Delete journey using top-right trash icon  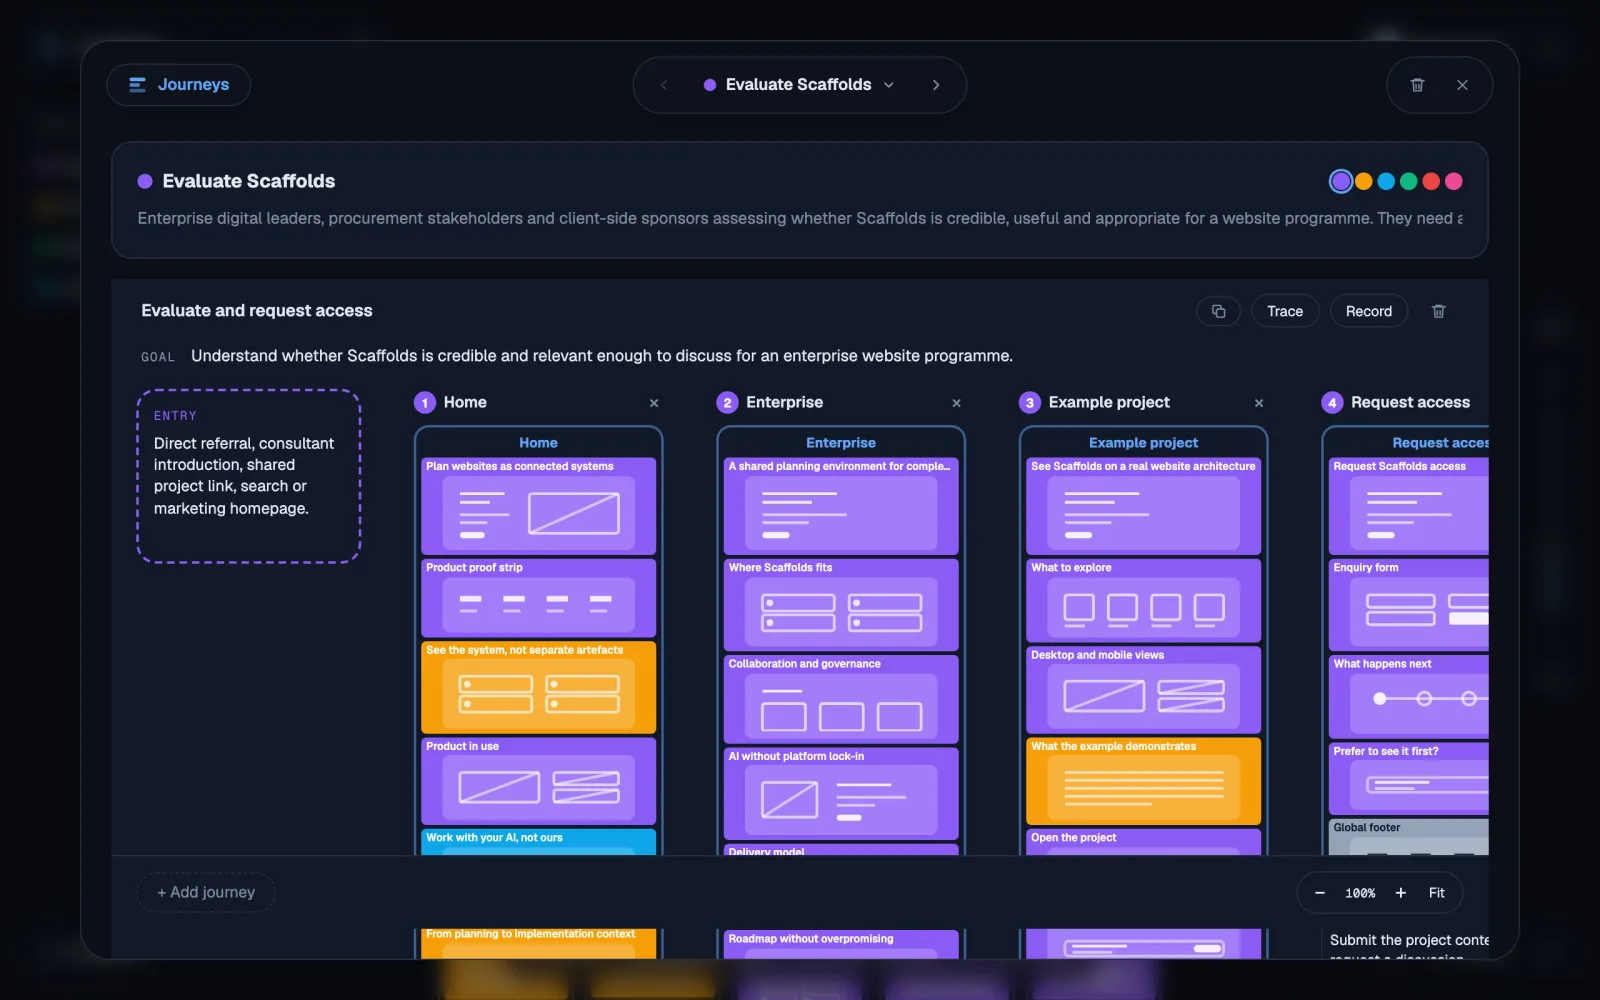pyautogui.click(x=1417, y=85)
